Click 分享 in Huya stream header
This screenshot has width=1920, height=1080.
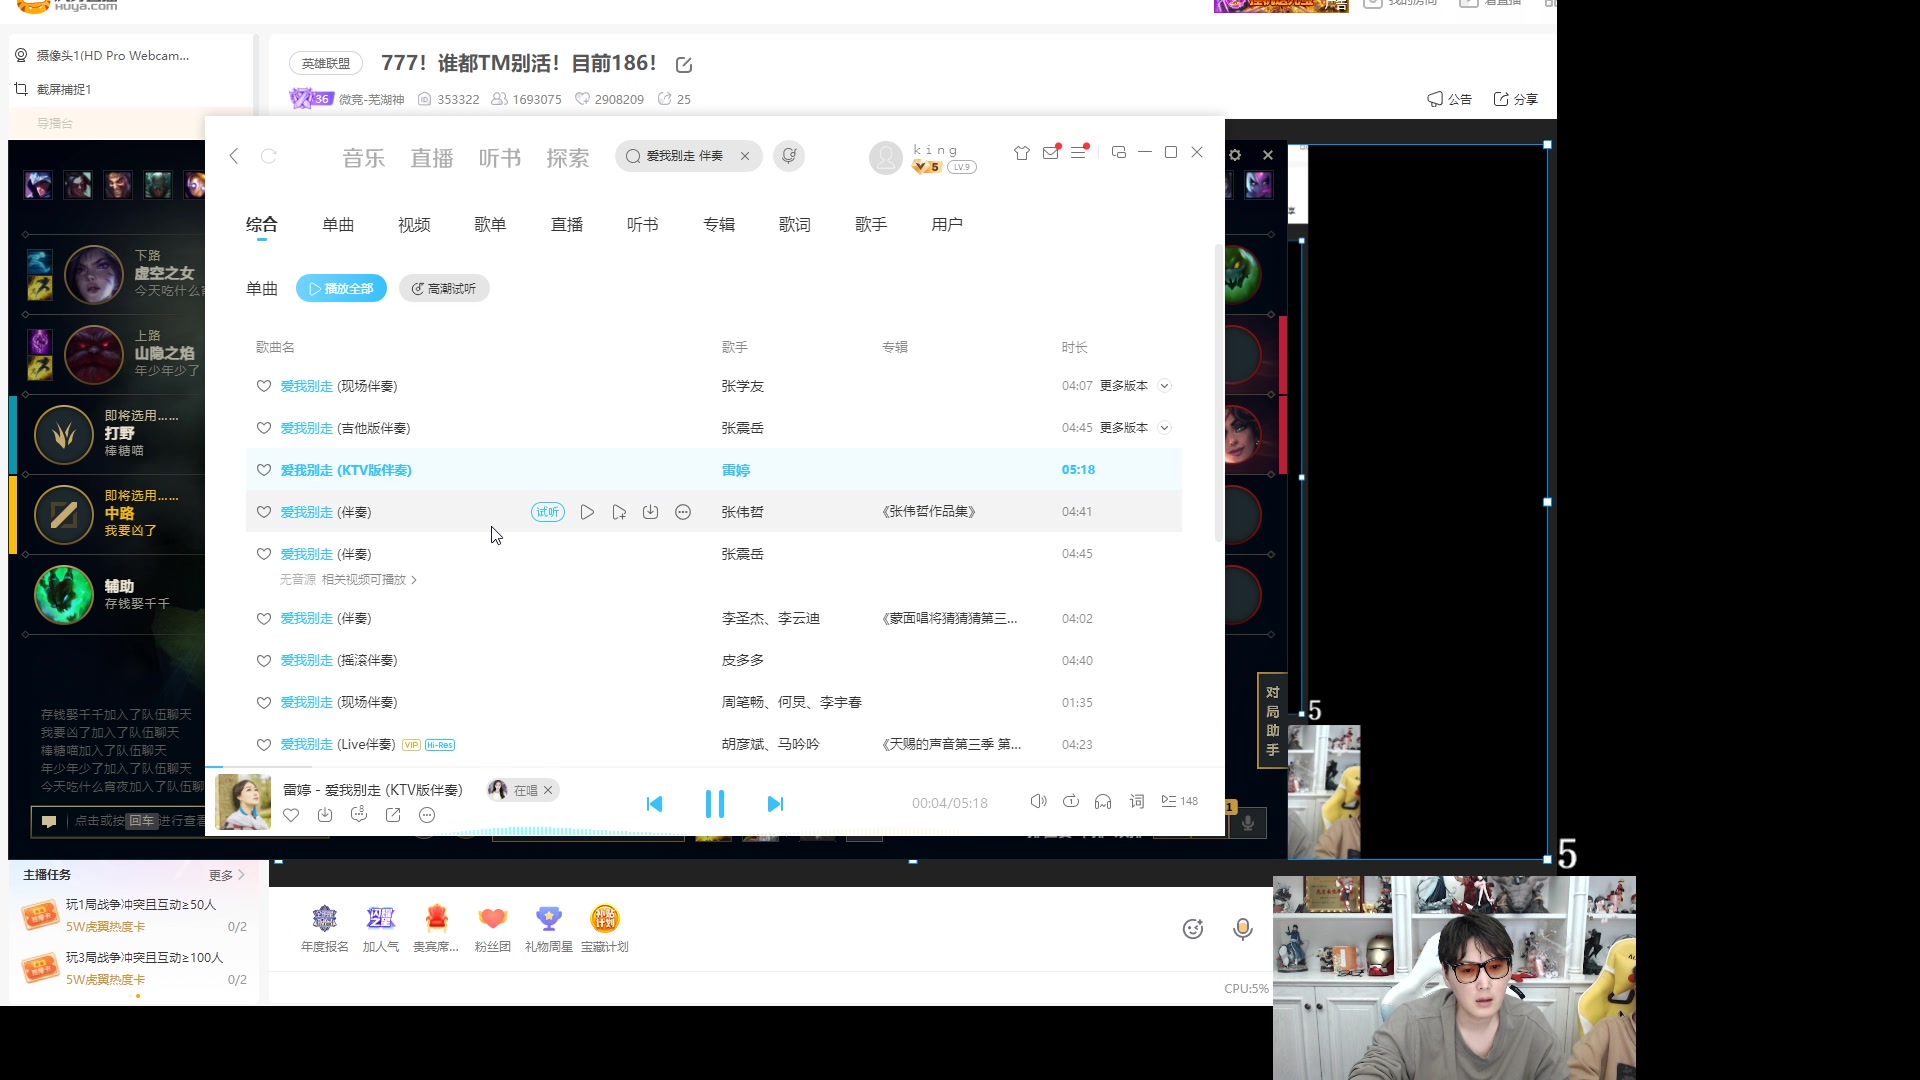[x=1515, y=99]
